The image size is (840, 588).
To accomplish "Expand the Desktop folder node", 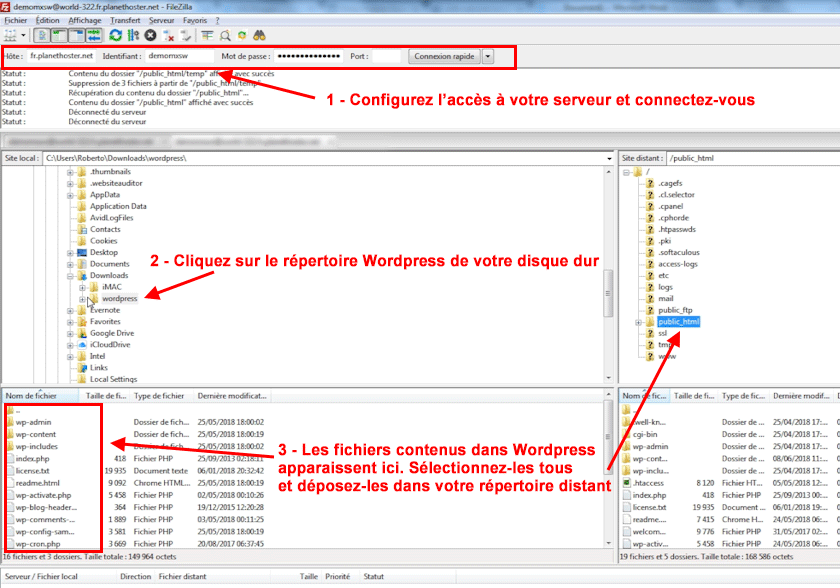I will 70,253.
